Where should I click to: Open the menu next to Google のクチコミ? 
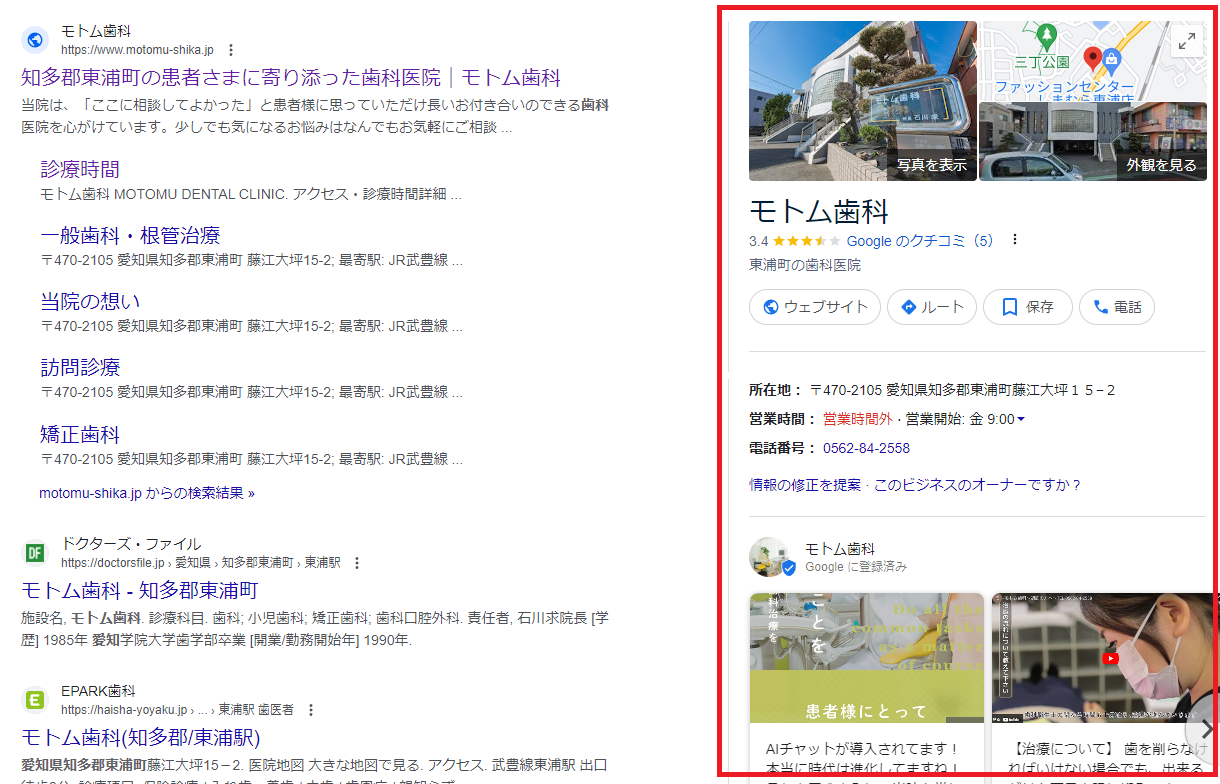point(1014,239)
